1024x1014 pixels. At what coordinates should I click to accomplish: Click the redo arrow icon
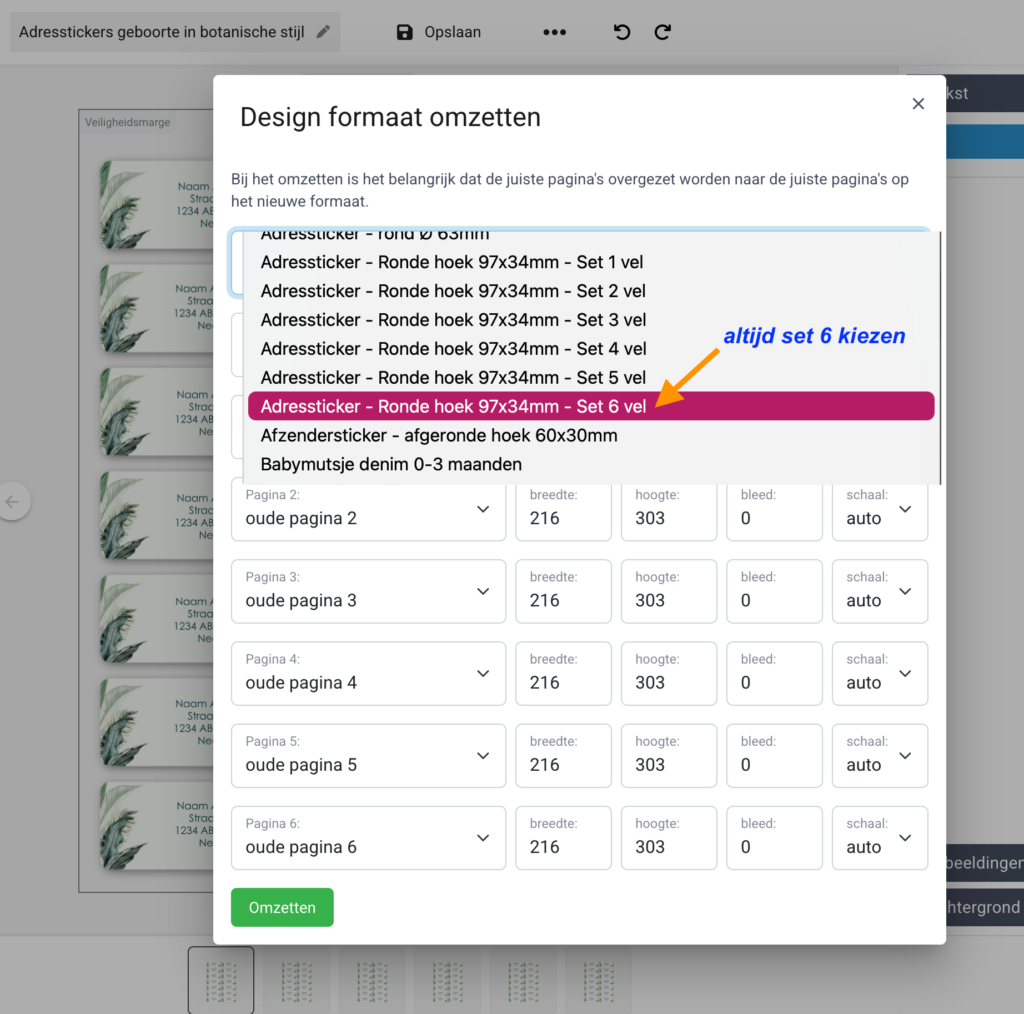click(x=662, y=32)
